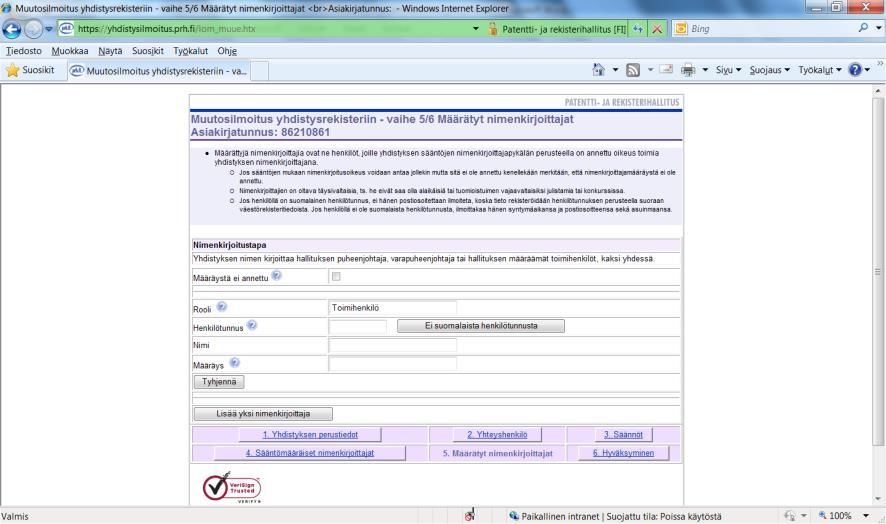
Task: Select the Muutosilmoitus yhdistysrekisteriin tab
Action: tap(159, 71)
